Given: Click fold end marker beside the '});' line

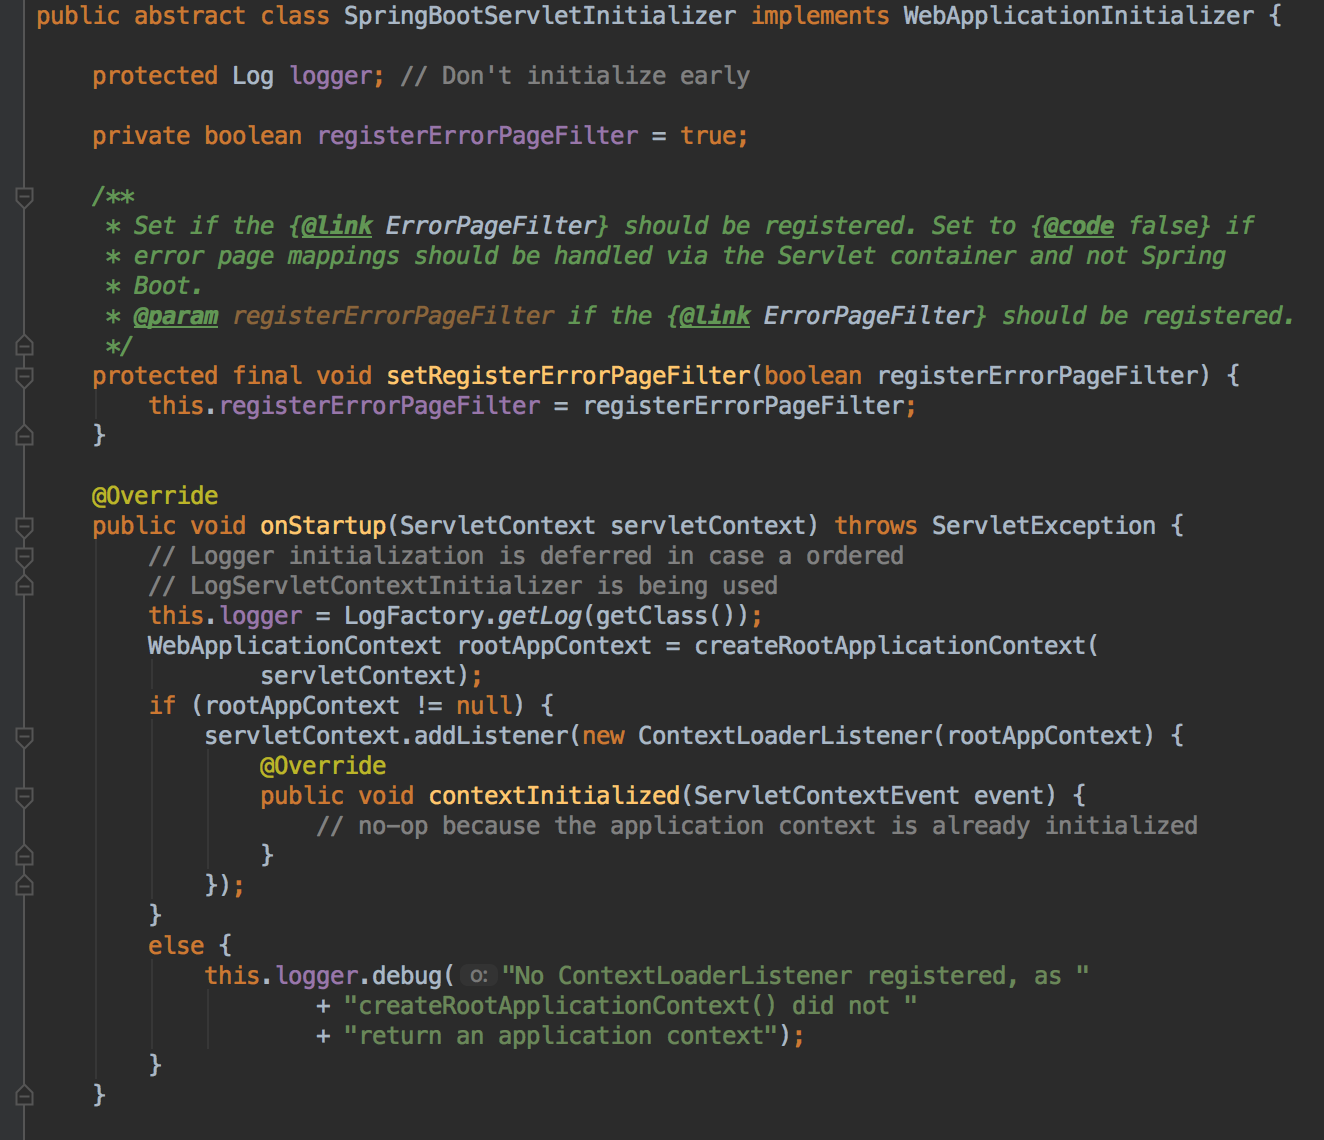Looking at the screenshot, I should click(25, 884).
